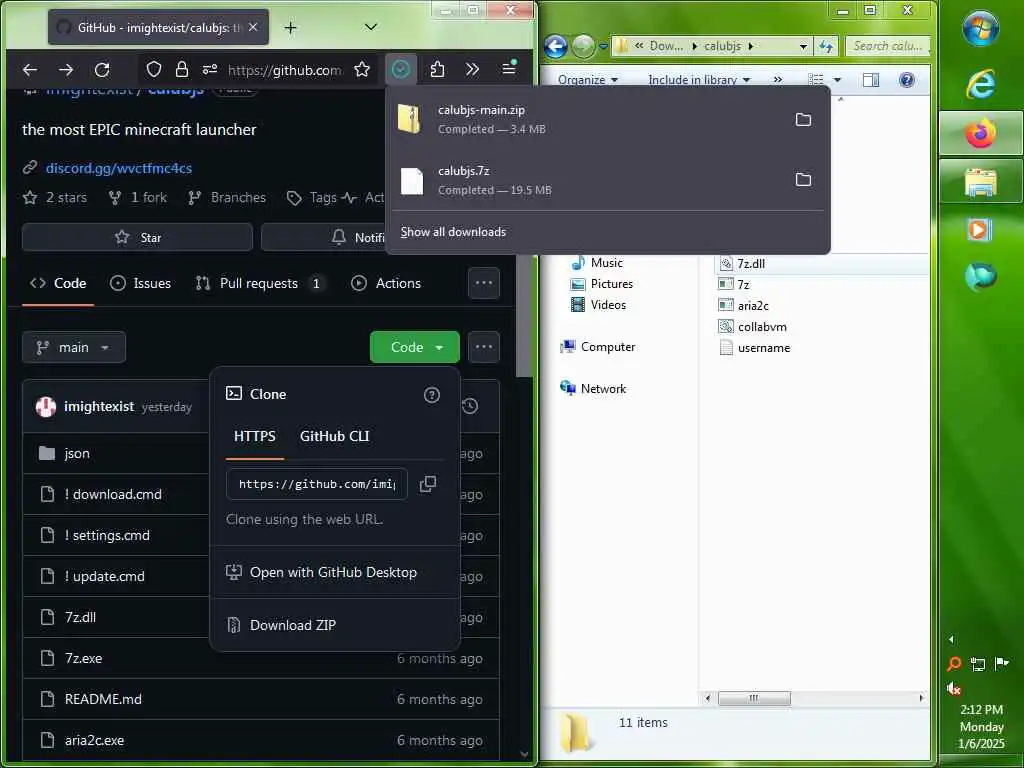This screenshot has height=768, width=1024.
Task: Select the HTTPS clone tab
Action: 255,436
